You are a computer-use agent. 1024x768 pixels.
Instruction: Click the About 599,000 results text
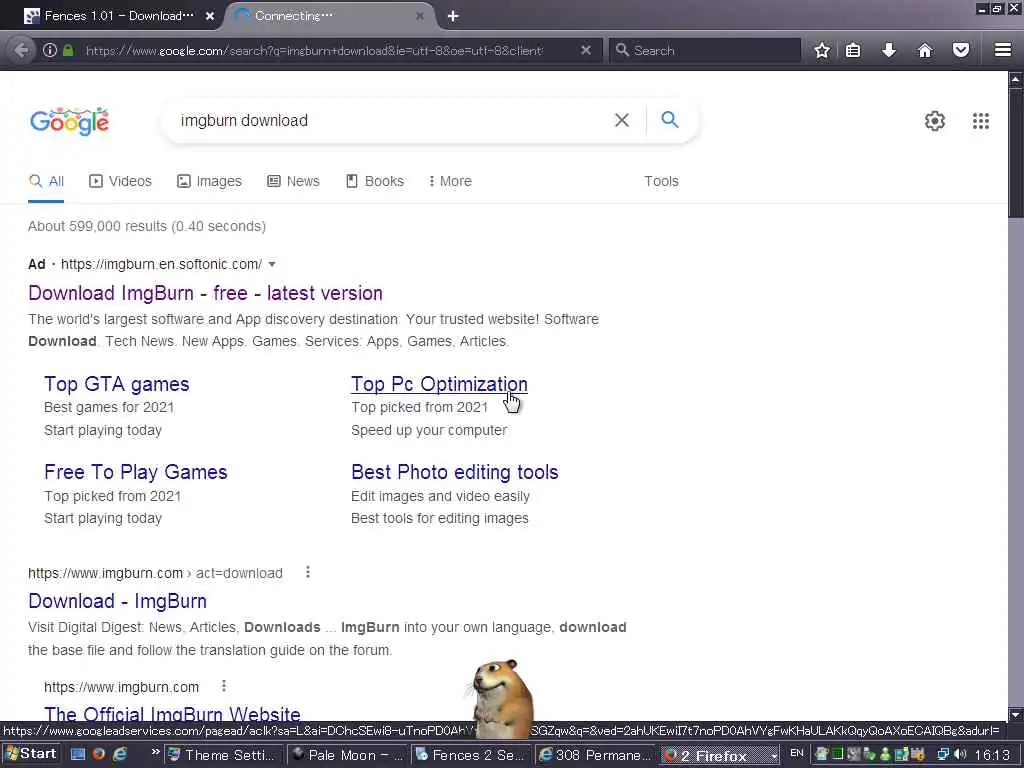(x=147, y=227)
